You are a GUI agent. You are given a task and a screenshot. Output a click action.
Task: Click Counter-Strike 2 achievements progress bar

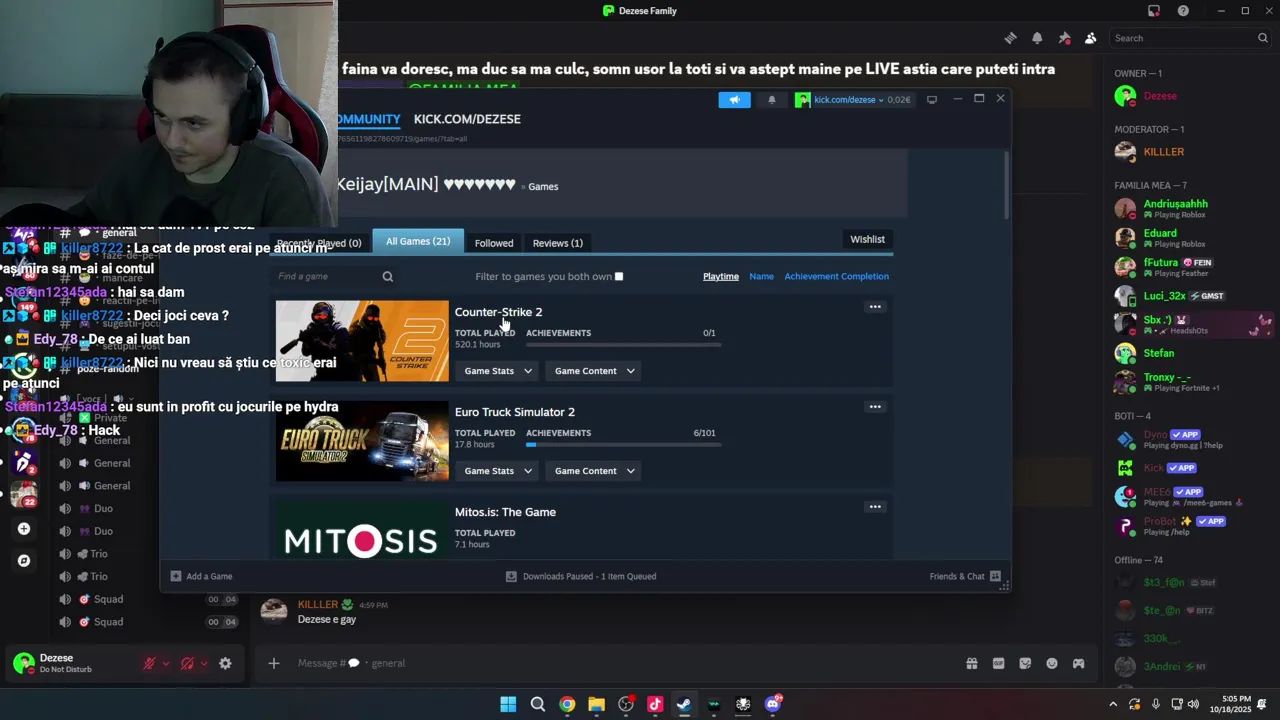[623, 344]
